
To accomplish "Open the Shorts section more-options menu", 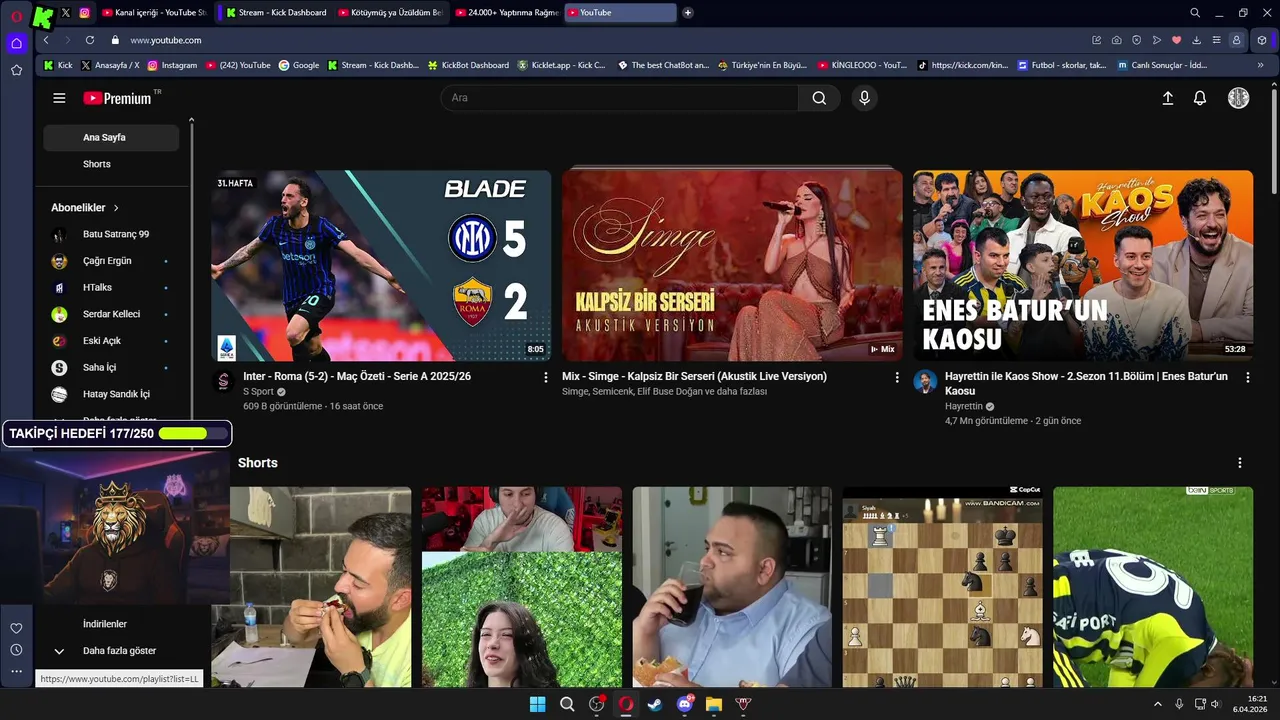I will (x=1240, y=463).
